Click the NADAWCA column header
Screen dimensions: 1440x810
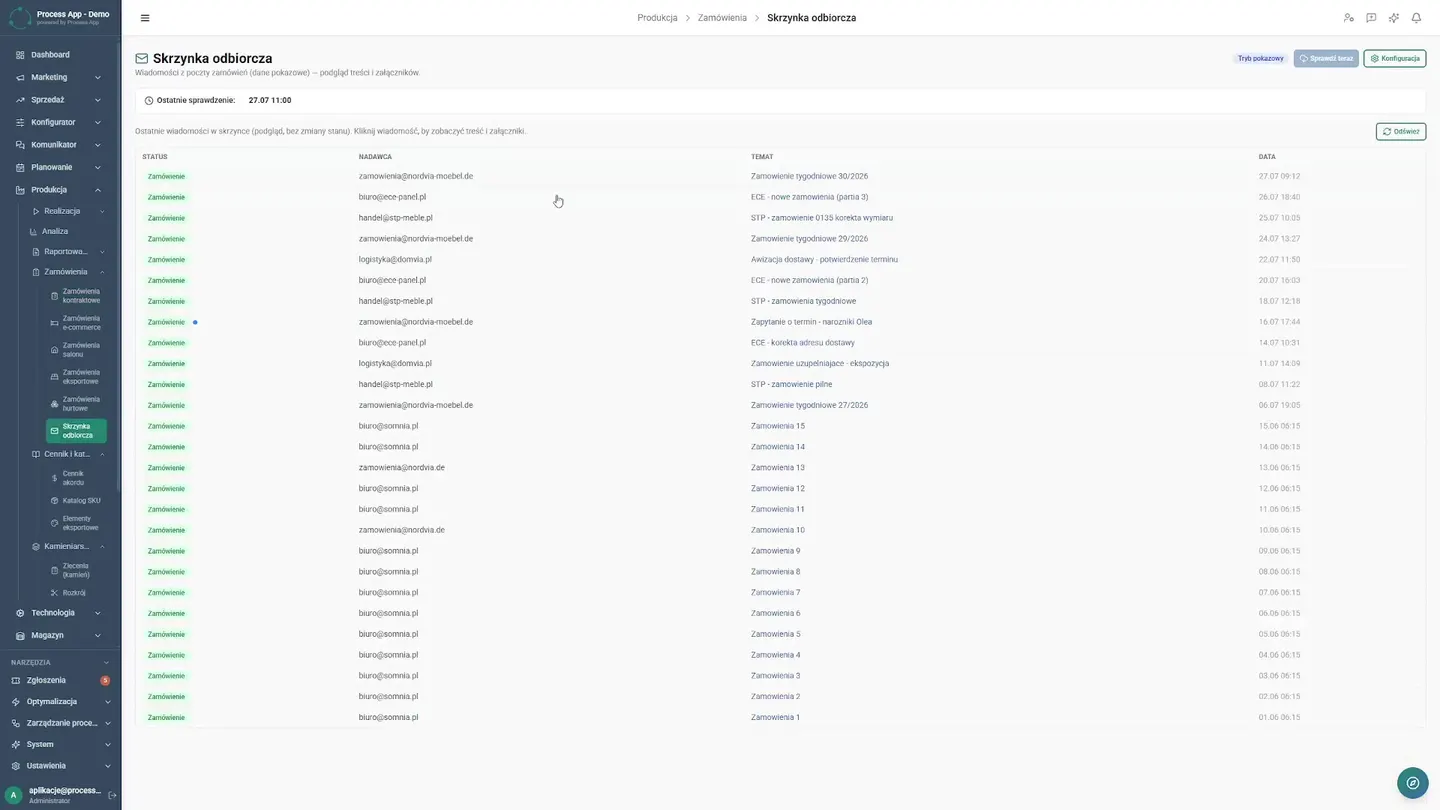click(x=375, y=157)
